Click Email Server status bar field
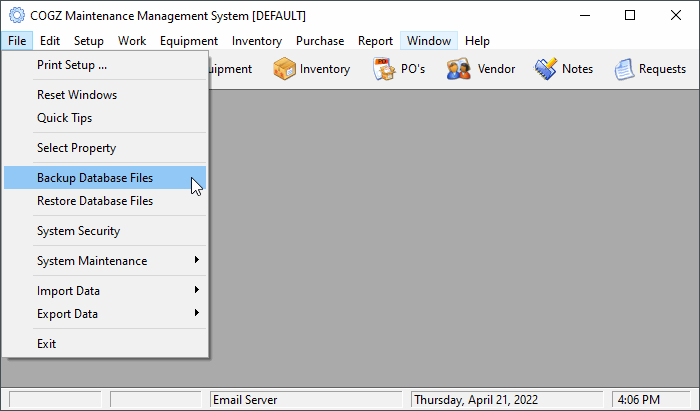Viewport: 700px width, 411px height. tap(306, 400)
